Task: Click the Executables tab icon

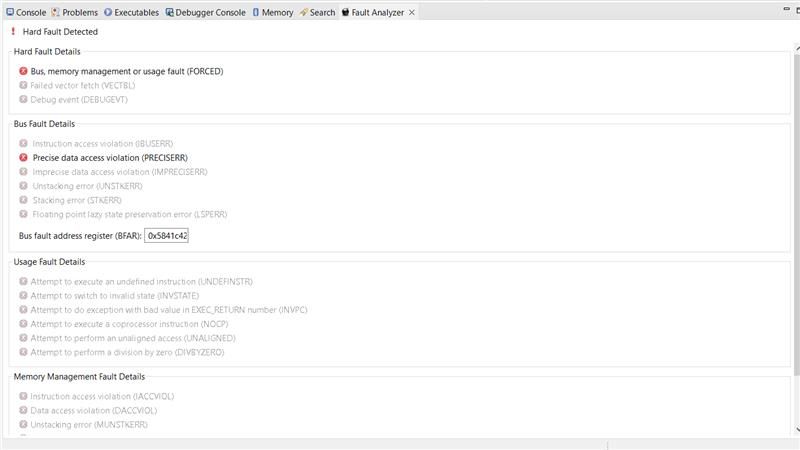Action: 108,12
